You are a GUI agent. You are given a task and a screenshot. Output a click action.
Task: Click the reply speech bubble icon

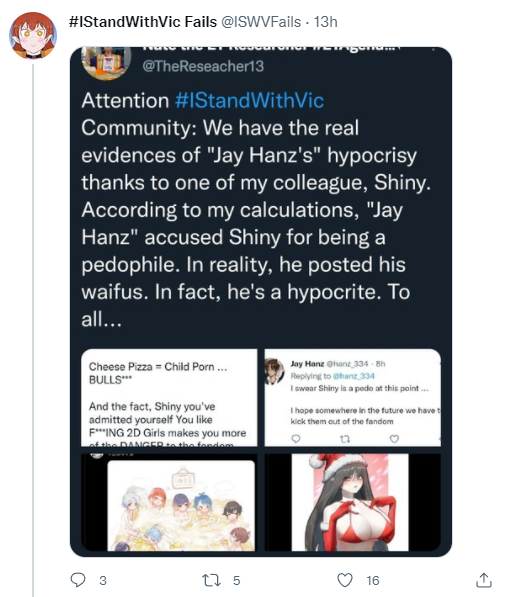(x=78, y=580)
